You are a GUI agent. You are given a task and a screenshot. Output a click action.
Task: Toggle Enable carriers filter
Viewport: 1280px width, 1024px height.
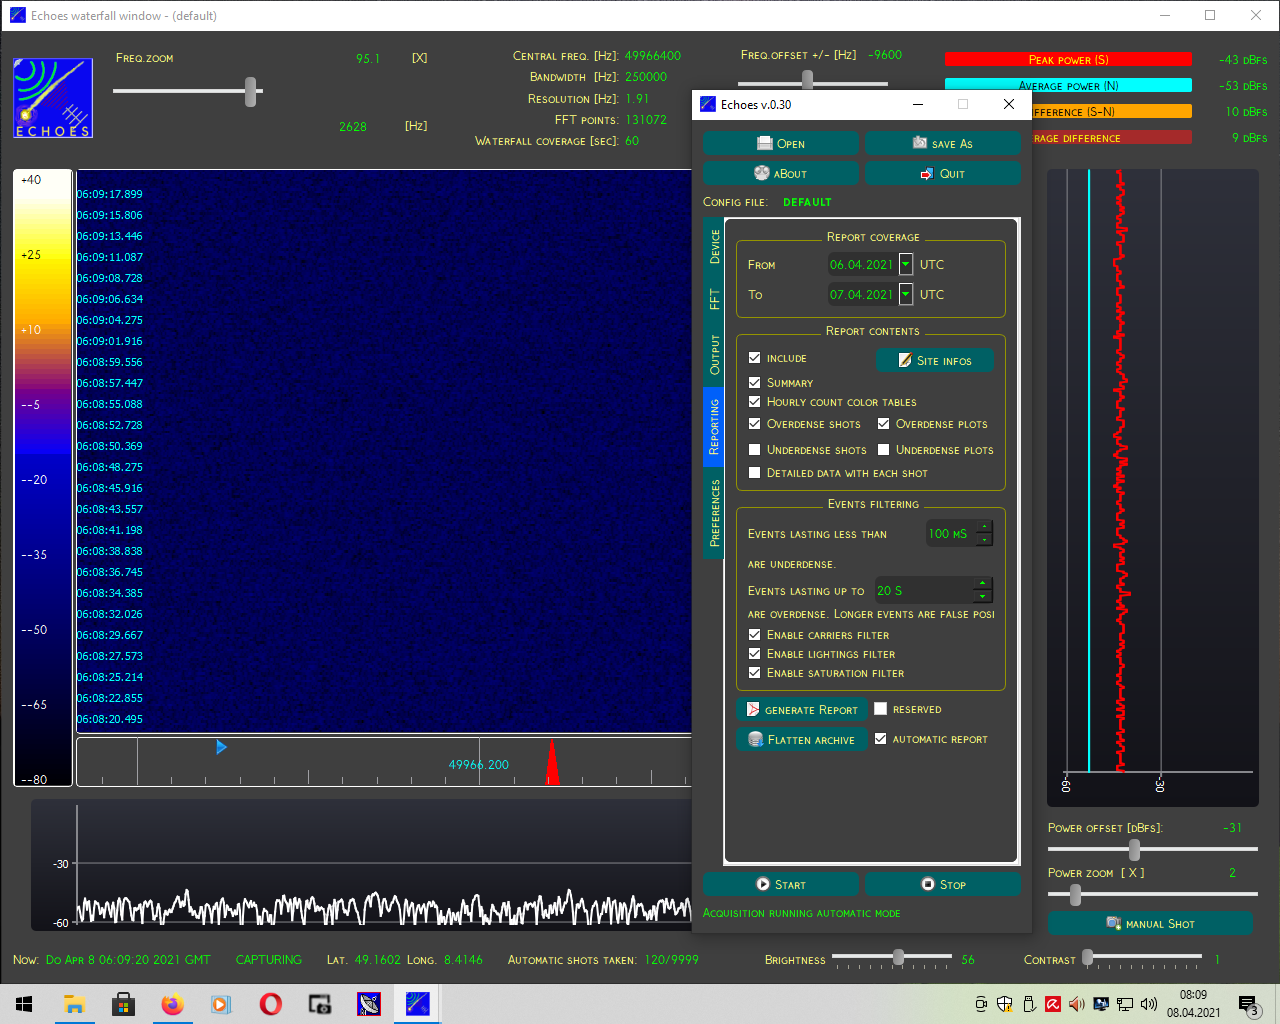pos(755,634)
